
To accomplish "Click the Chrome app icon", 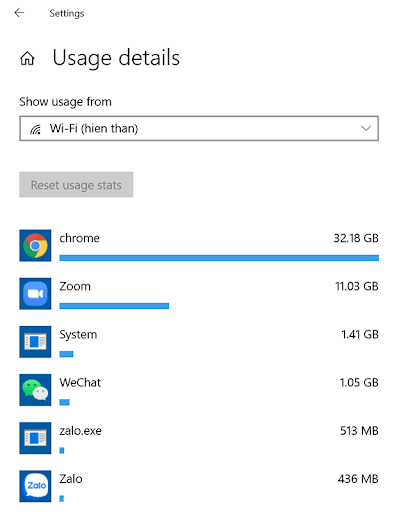I will [x=35, y=246].
